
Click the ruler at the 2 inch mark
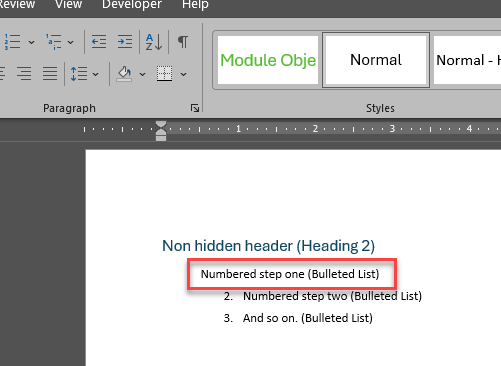click(315, 129)
